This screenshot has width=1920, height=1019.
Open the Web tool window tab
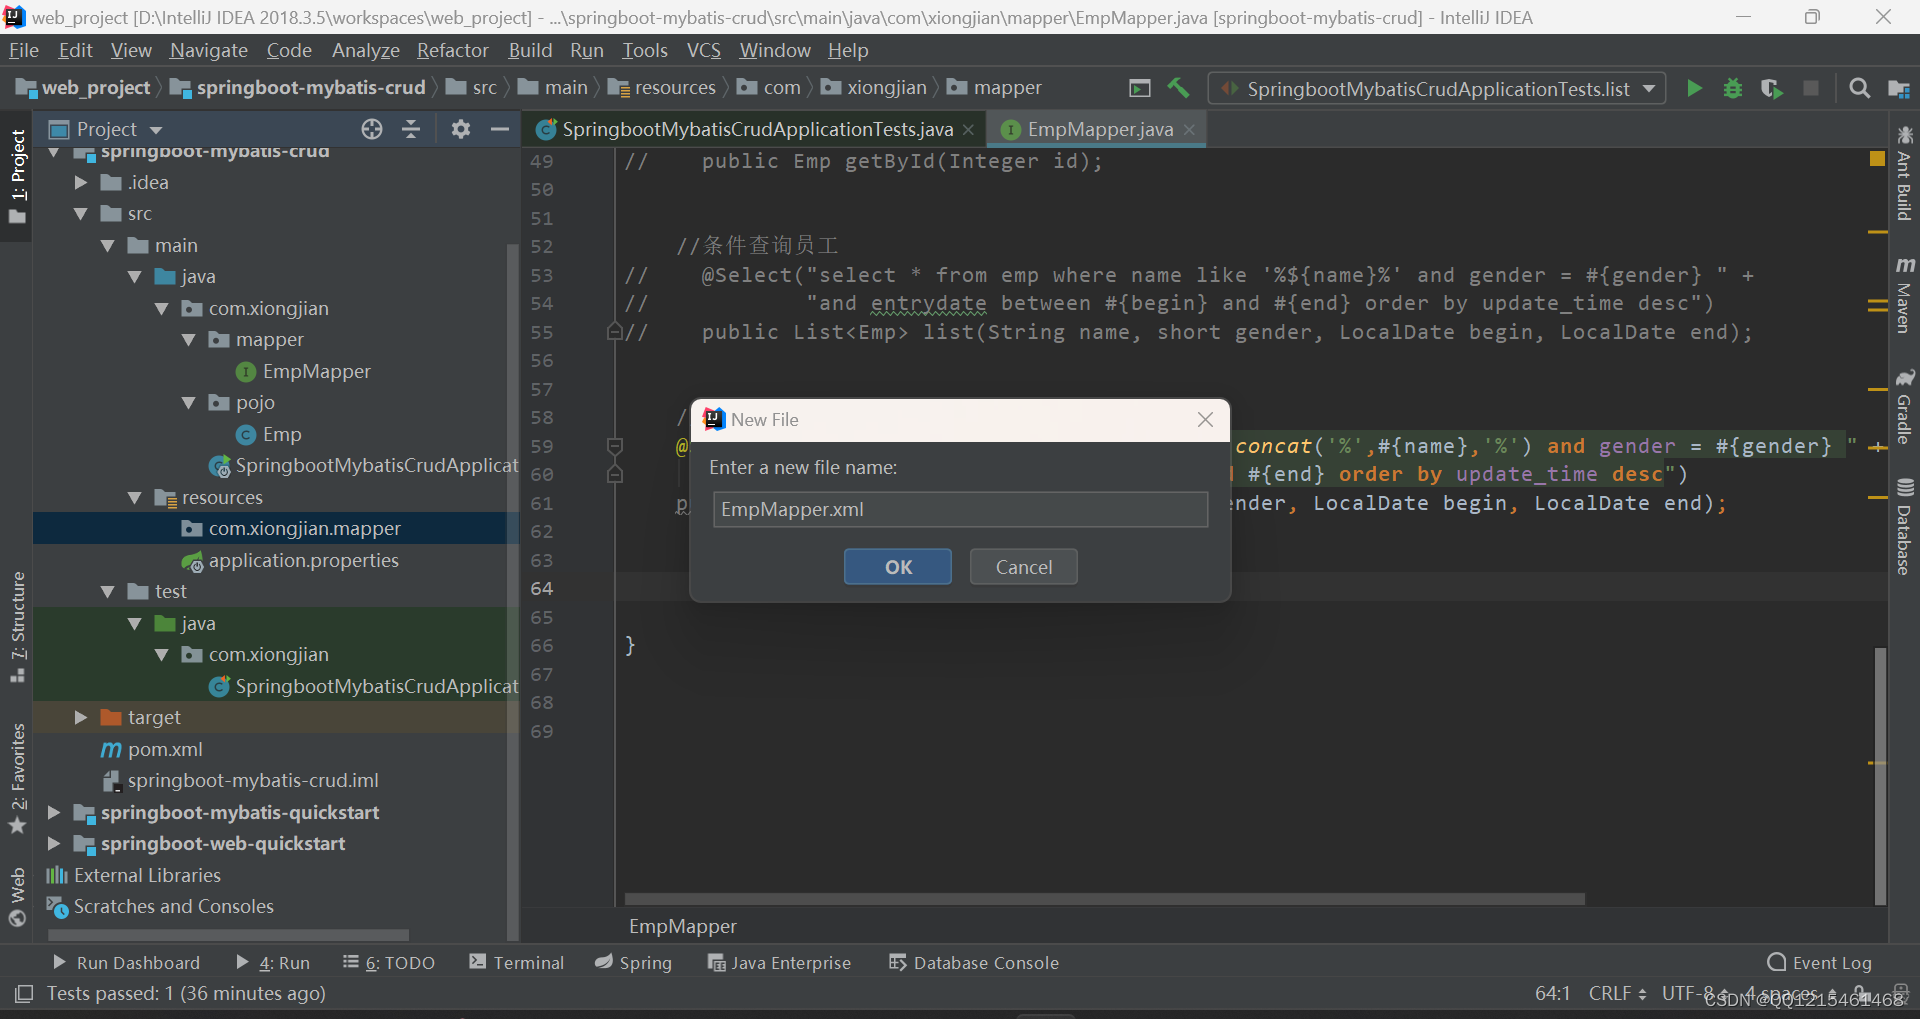click(x=17, y=897)
